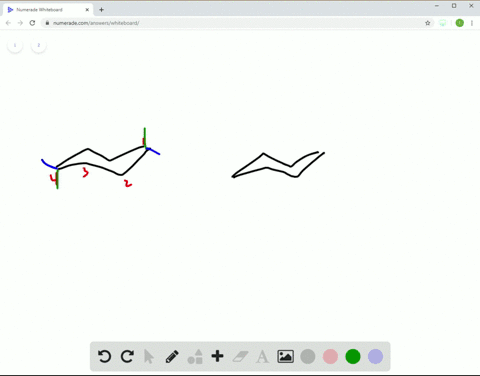Switch to whiteboard page 1
Screen dimensions: 480x376
tap(15, 45)
